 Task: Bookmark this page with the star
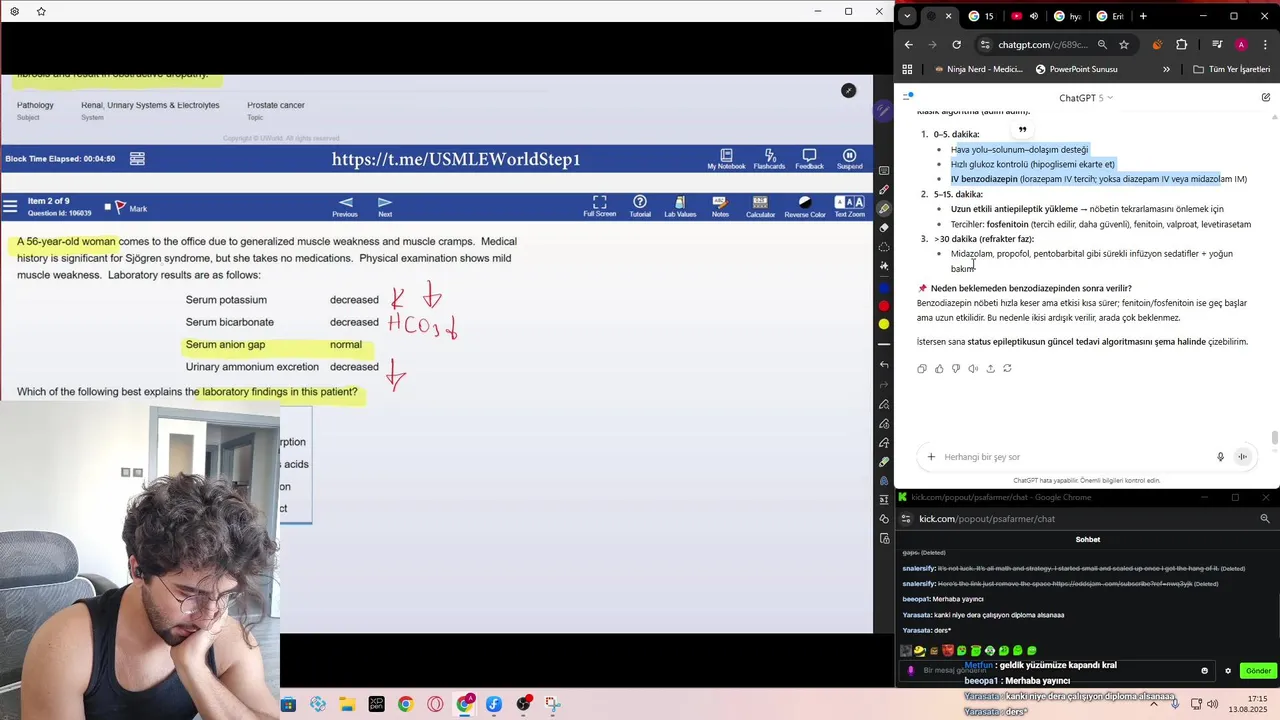coord(1124,45)
